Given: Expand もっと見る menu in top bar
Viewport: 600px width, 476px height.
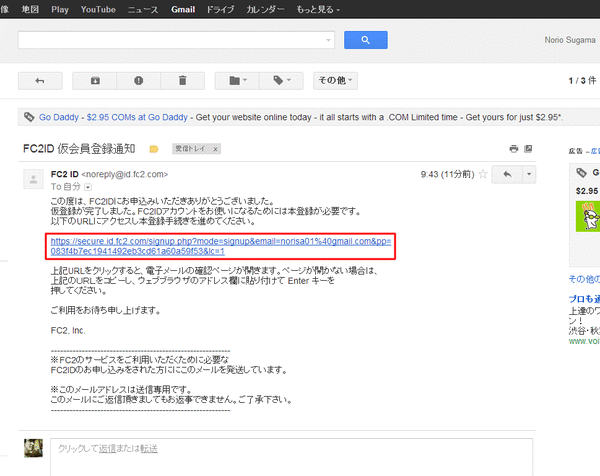Looking at the screenshot, I should point(318,9).
